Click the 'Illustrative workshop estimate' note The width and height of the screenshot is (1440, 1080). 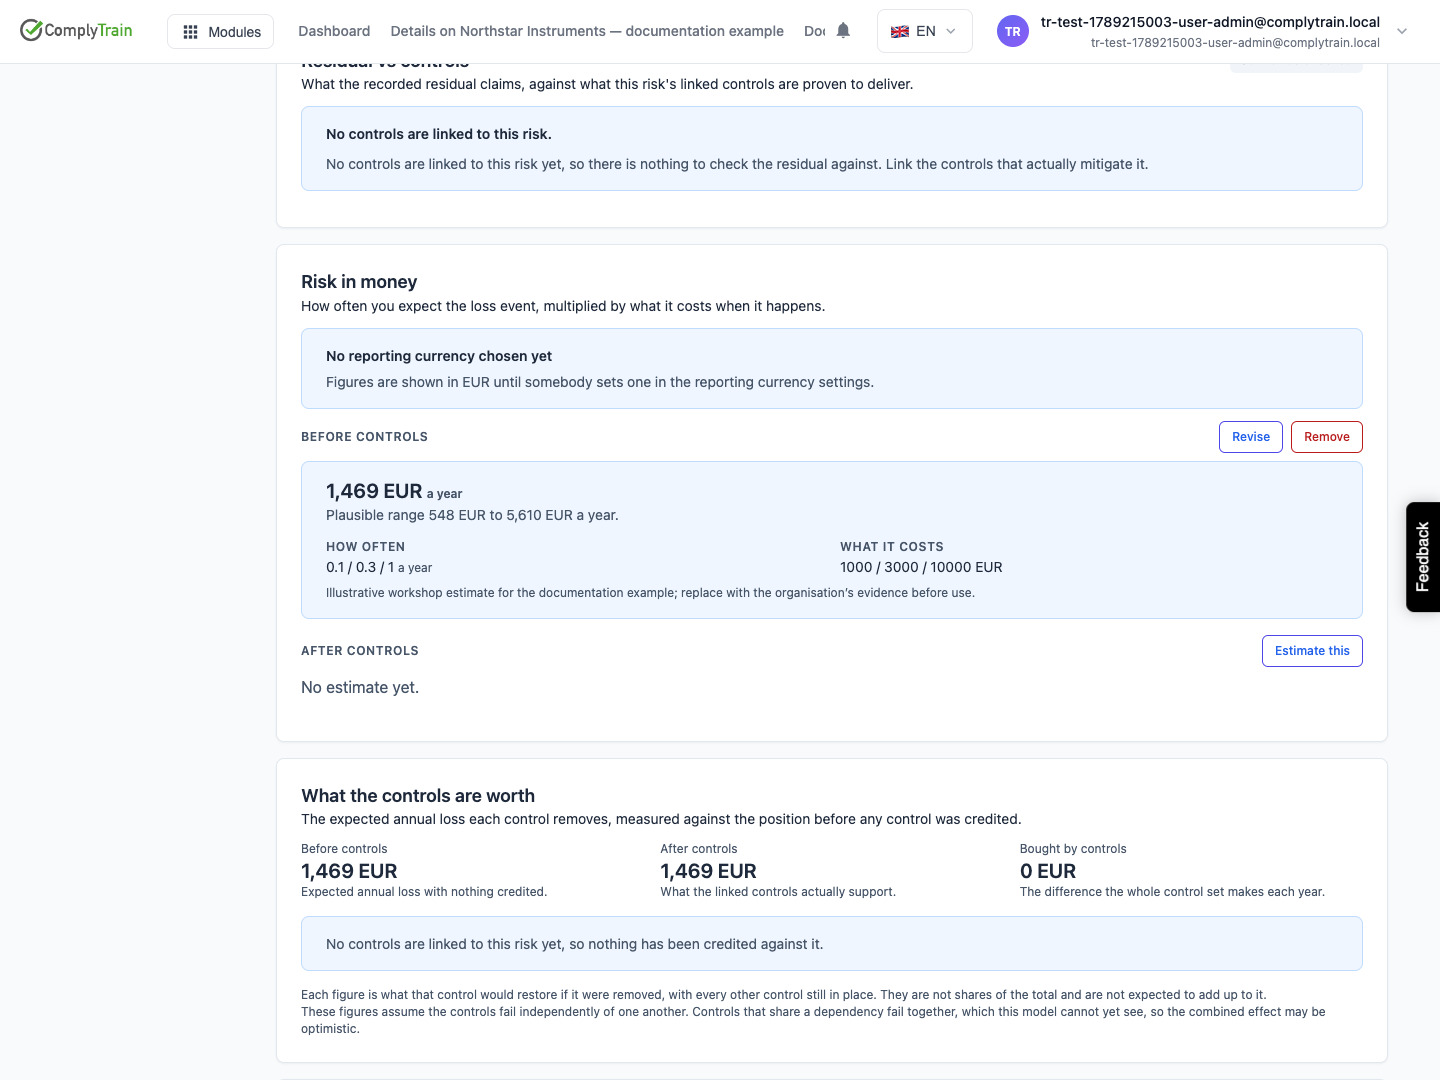pos(650,593)
